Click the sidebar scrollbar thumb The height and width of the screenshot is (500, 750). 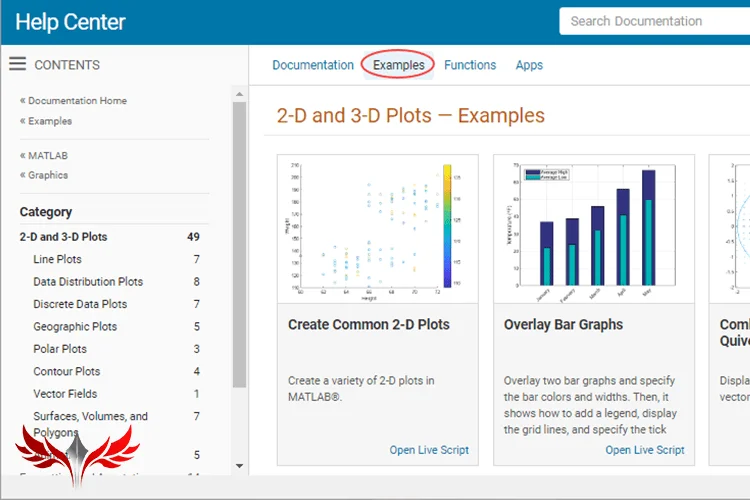pyautogui.click(x=240, y=244)
